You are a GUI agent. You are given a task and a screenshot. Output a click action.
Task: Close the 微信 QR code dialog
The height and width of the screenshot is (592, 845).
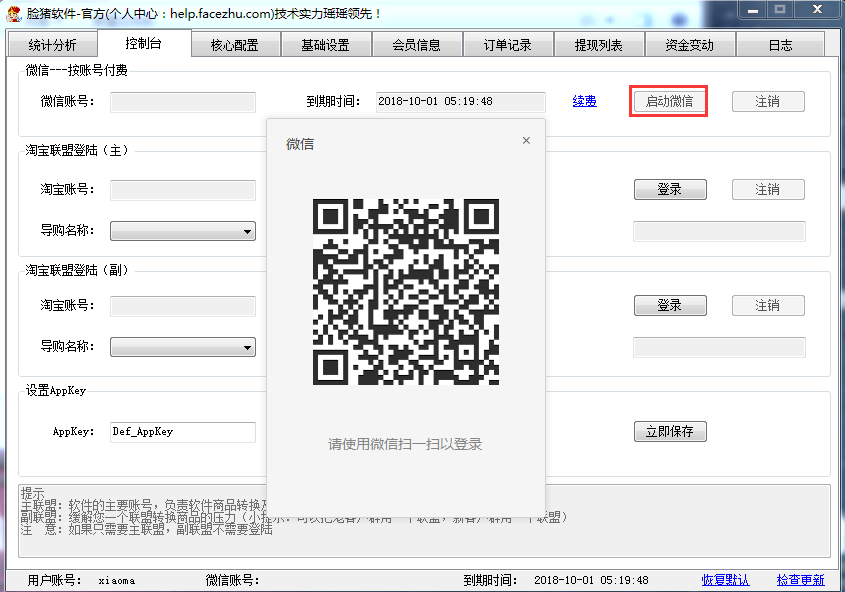tap(527, 141)
